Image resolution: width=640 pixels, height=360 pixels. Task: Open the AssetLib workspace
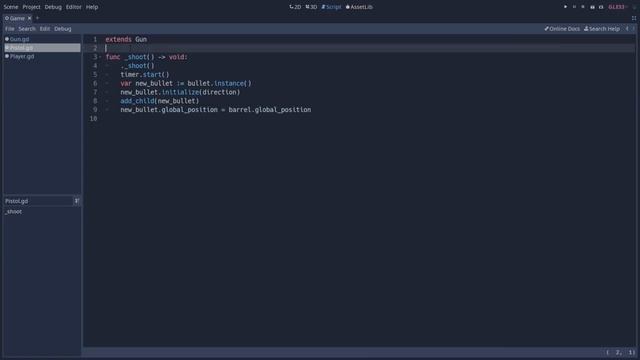359,7
